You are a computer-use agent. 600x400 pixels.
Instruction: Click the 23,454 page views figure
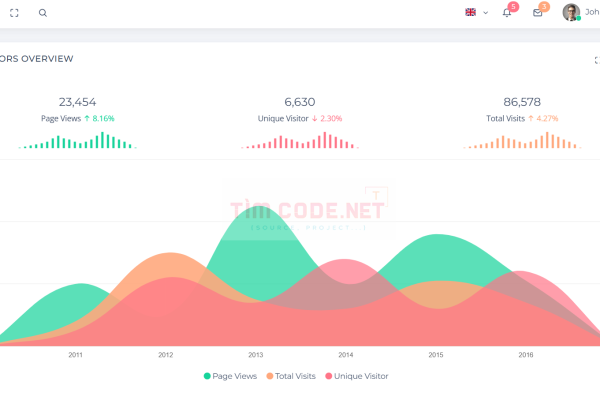[x=77, y=102]
